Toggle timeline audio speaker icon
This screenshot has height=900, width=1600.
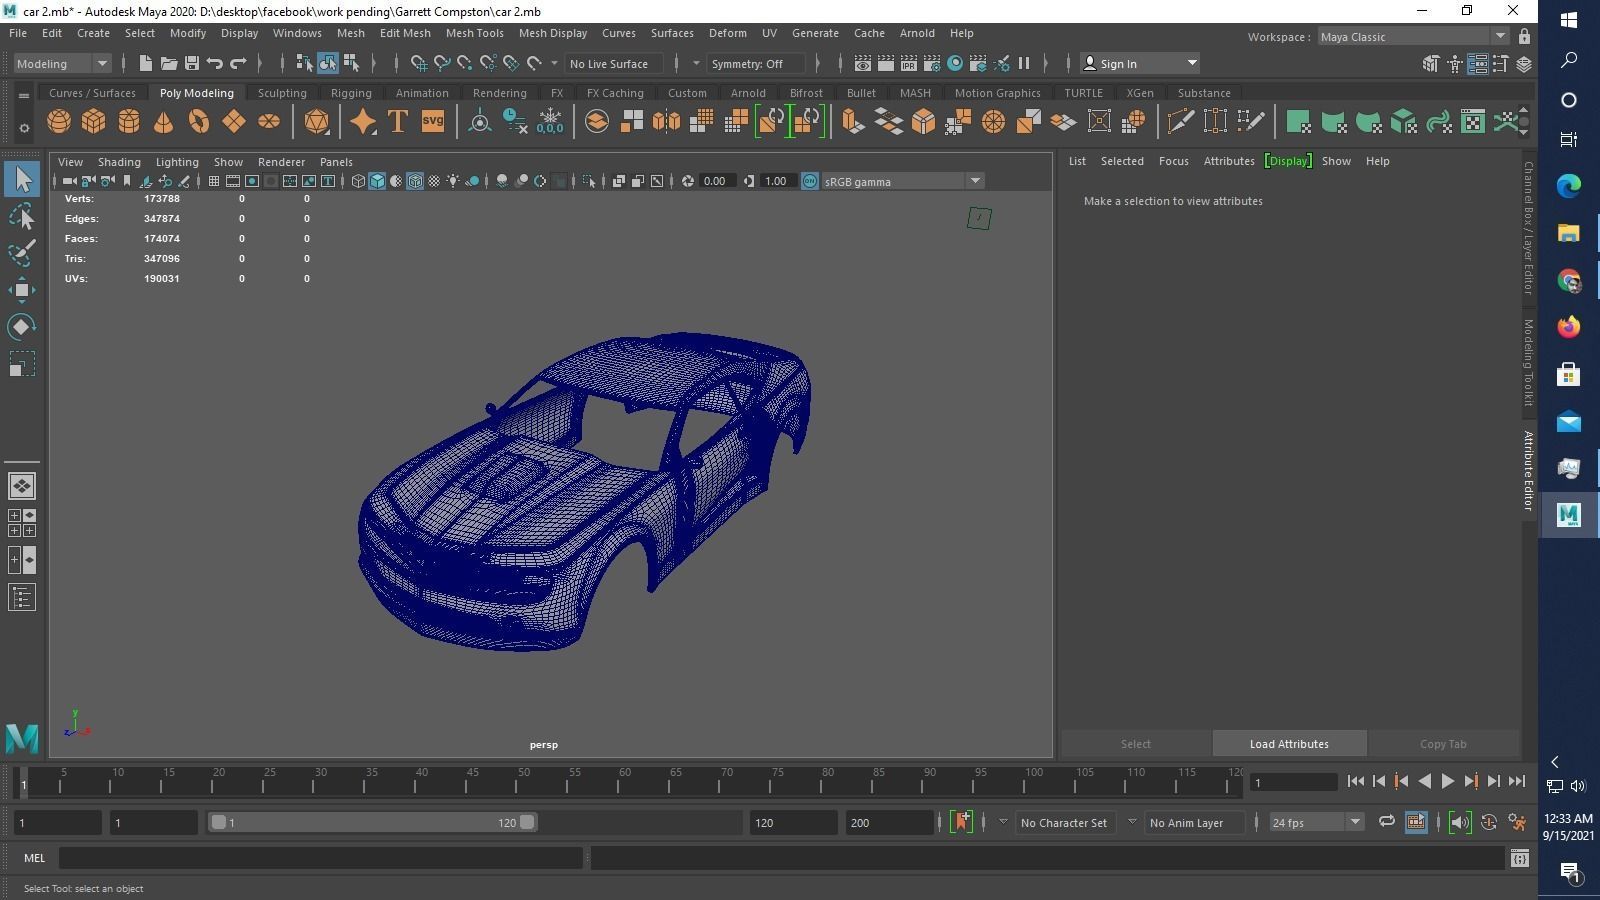click(x=1460, y=822)
